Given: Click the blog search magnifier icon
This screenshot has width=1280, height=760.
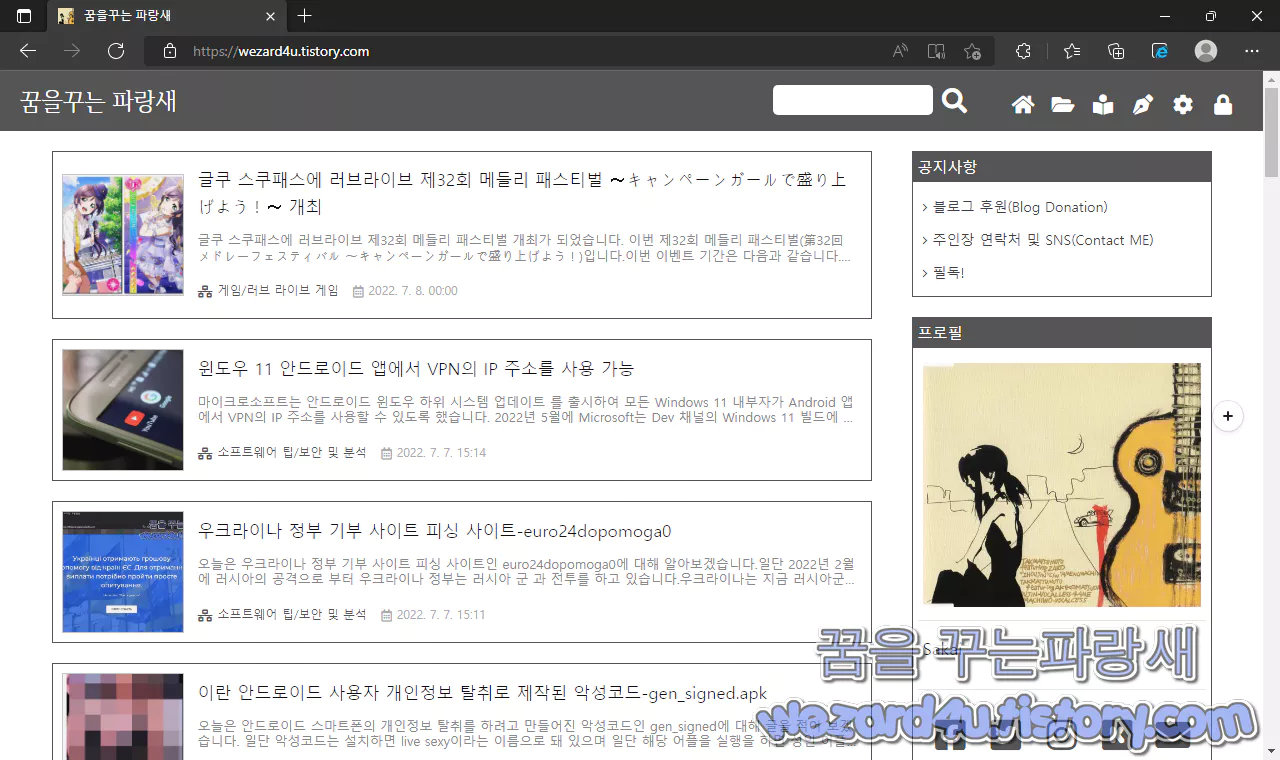Looking at the screenshot, I should [955, 101].
